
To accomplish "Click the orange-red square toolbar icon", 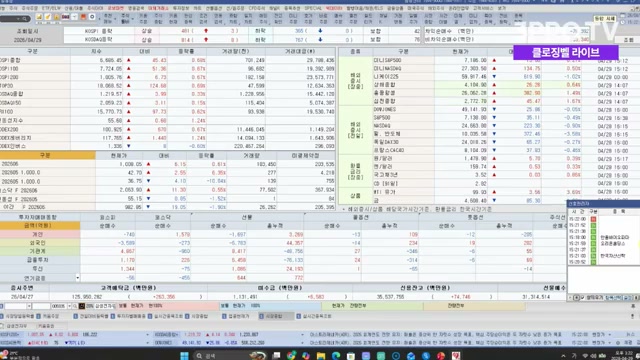I will tap(83, 17).
